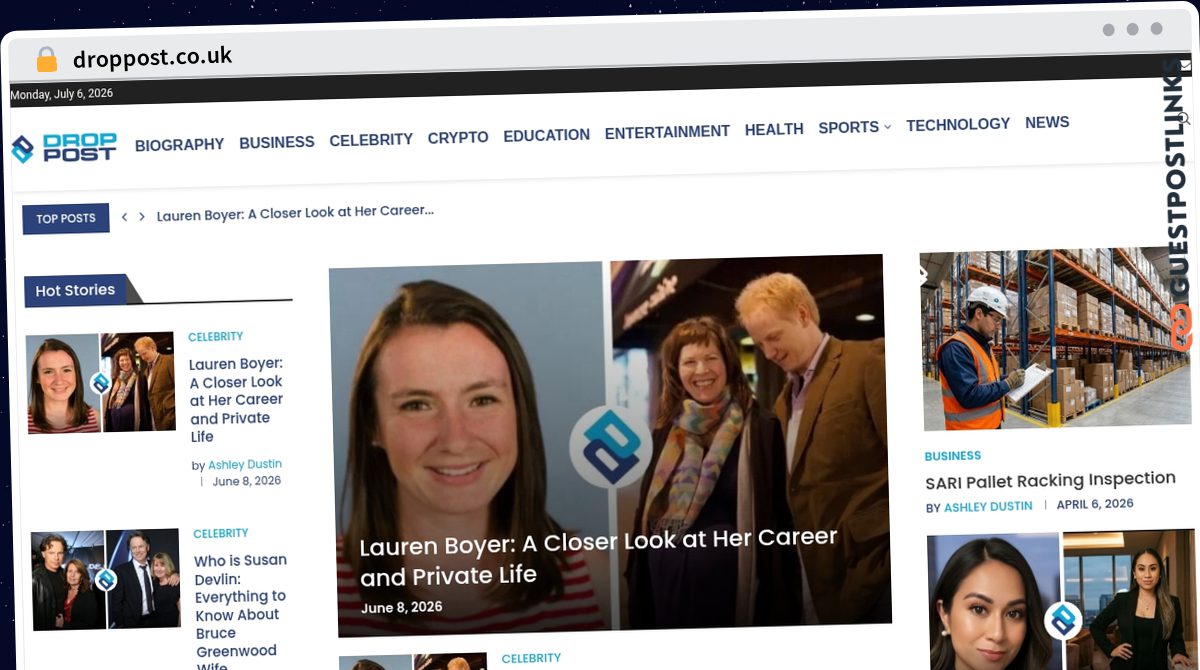The image size is (1200, 670).
Task: Open thumbnail below the featured slider
Action: point(412,662)
